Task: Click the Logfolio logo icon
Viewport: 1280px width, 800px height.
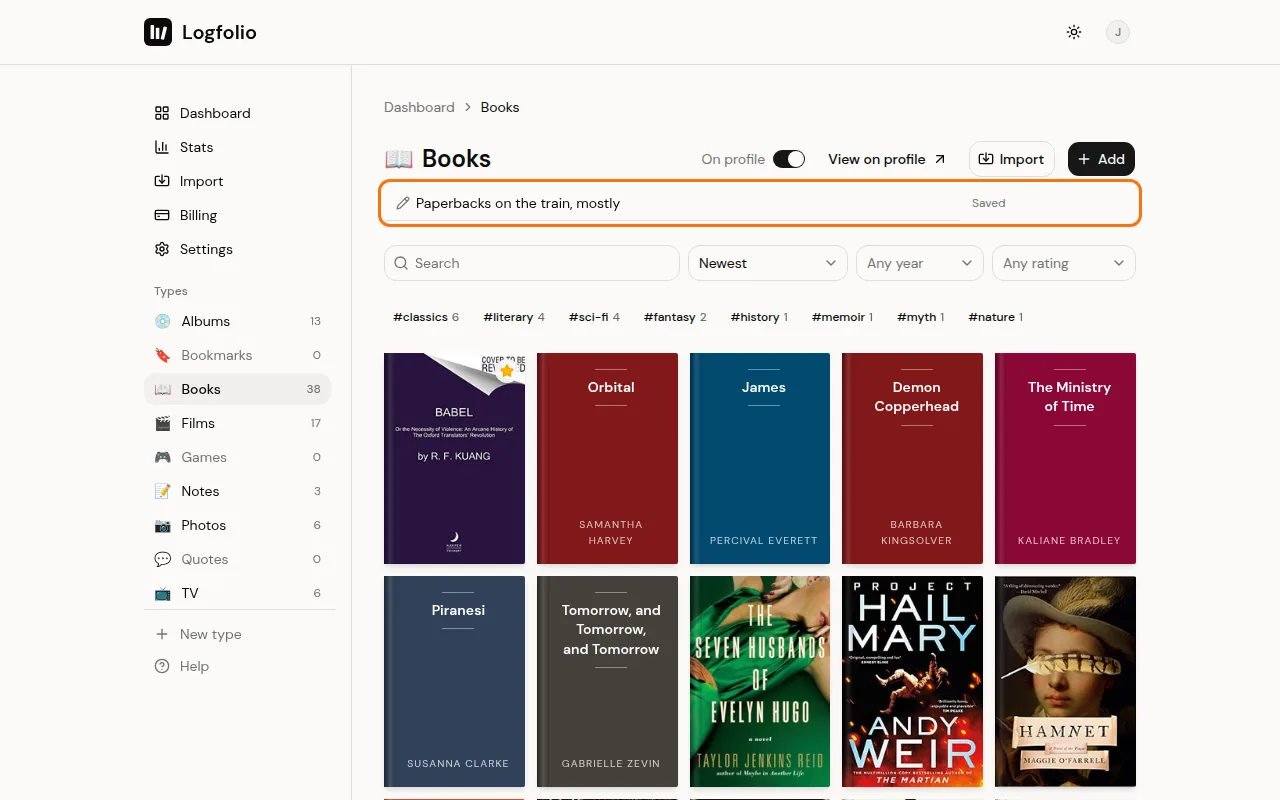Action: (x=158, y=32)
